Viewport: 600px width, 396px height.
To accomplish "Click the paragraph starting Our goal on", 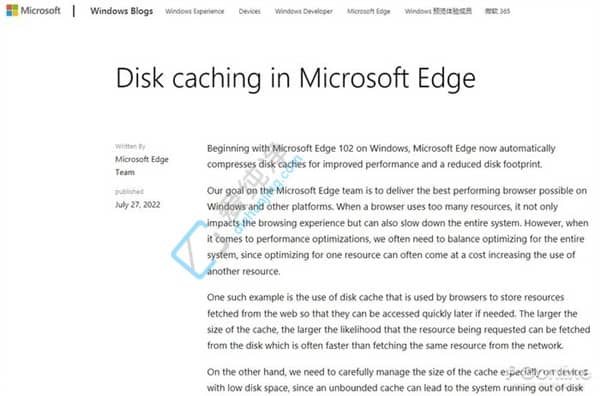I will point(398,231).
